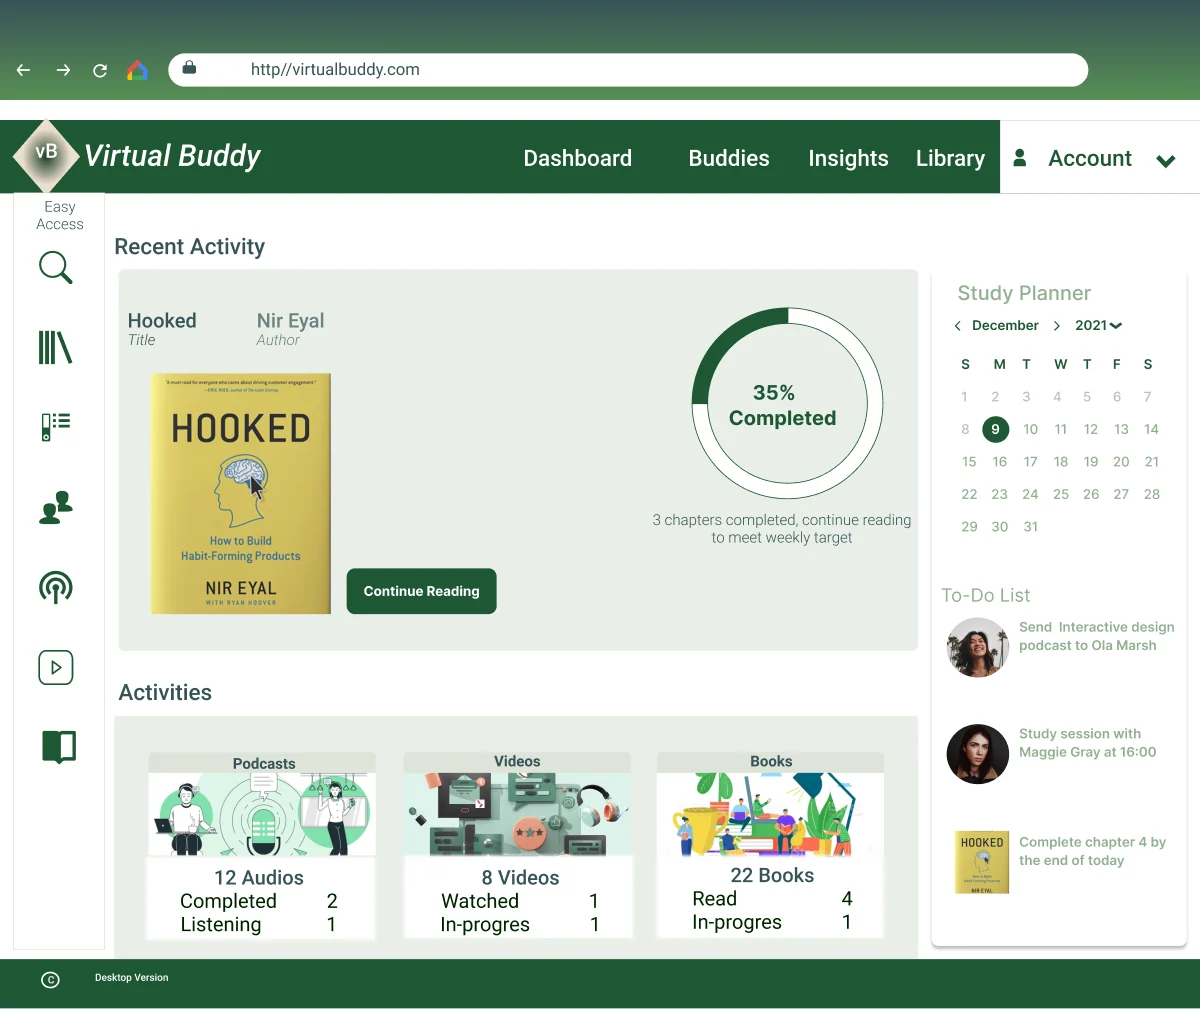
Task: Open the Books activity card image
Action: tap(771, 814)
